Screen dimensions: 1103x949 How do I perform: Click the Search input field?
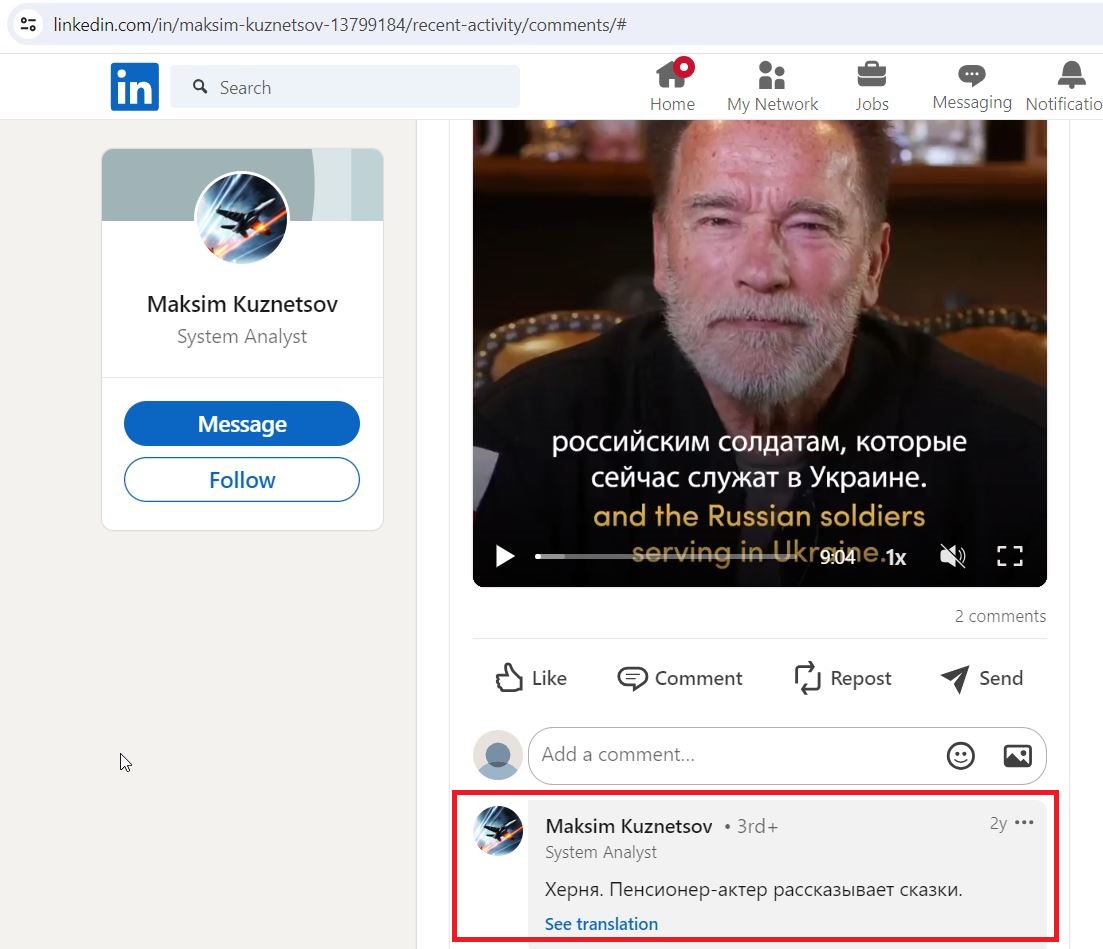tap(345, 87)
